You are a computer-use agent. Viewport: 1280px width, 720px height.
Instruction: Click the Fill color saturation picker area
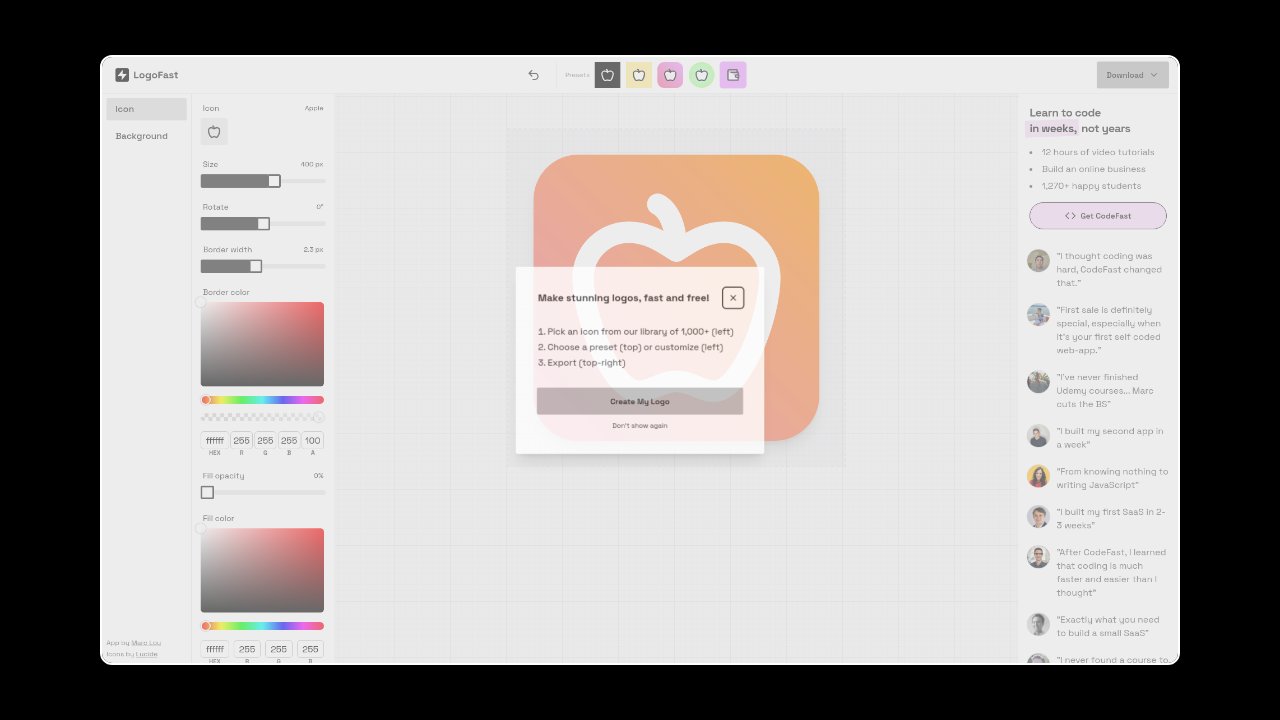coord(262,570)
